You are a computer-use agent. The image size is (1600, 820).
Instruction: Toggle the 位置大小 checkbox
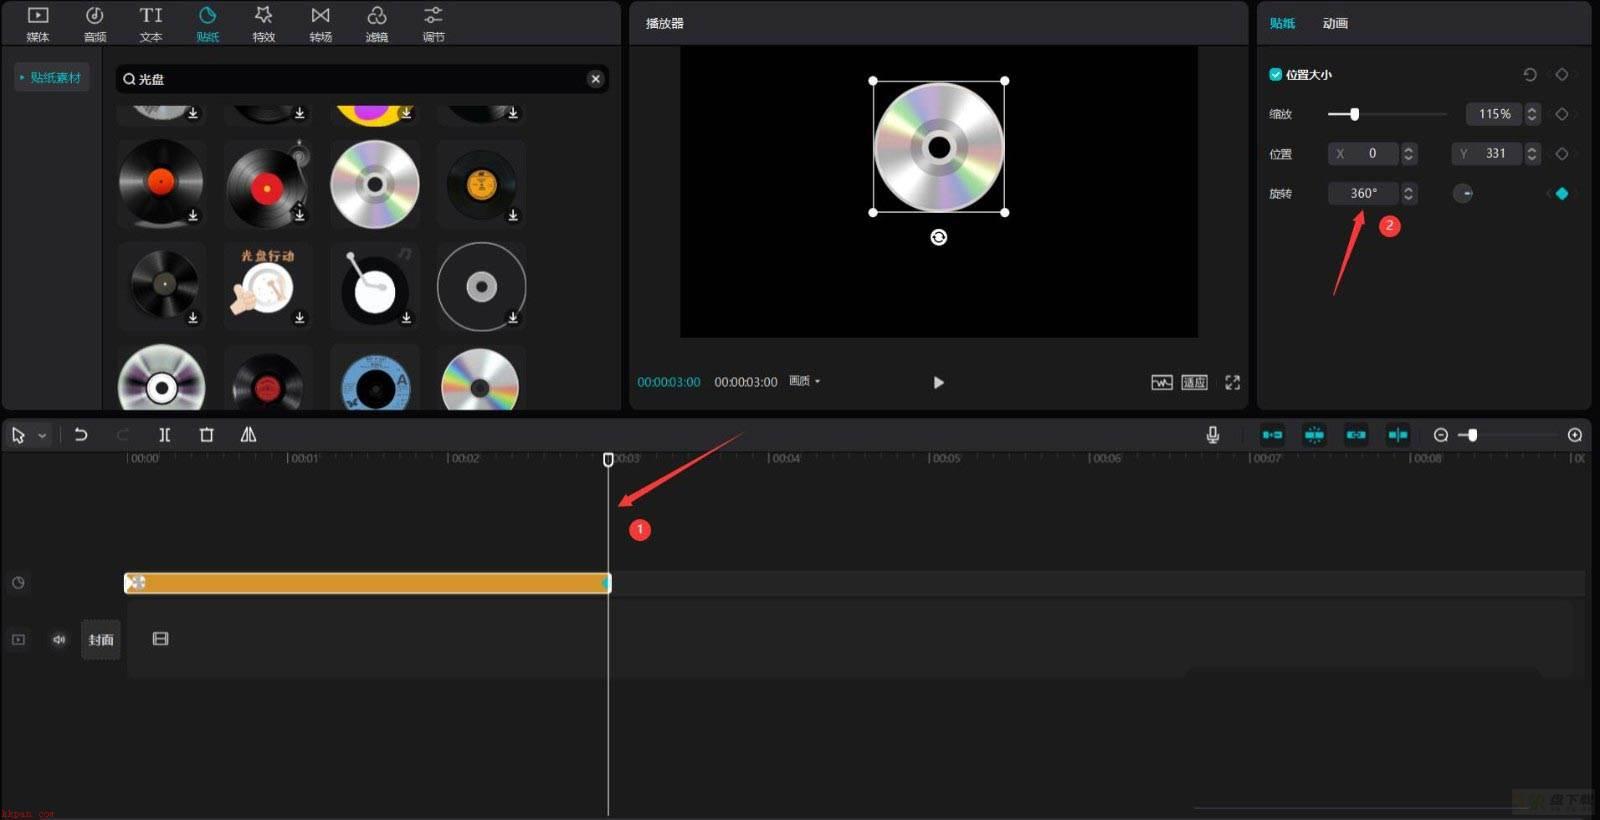tap(1275, 74)
